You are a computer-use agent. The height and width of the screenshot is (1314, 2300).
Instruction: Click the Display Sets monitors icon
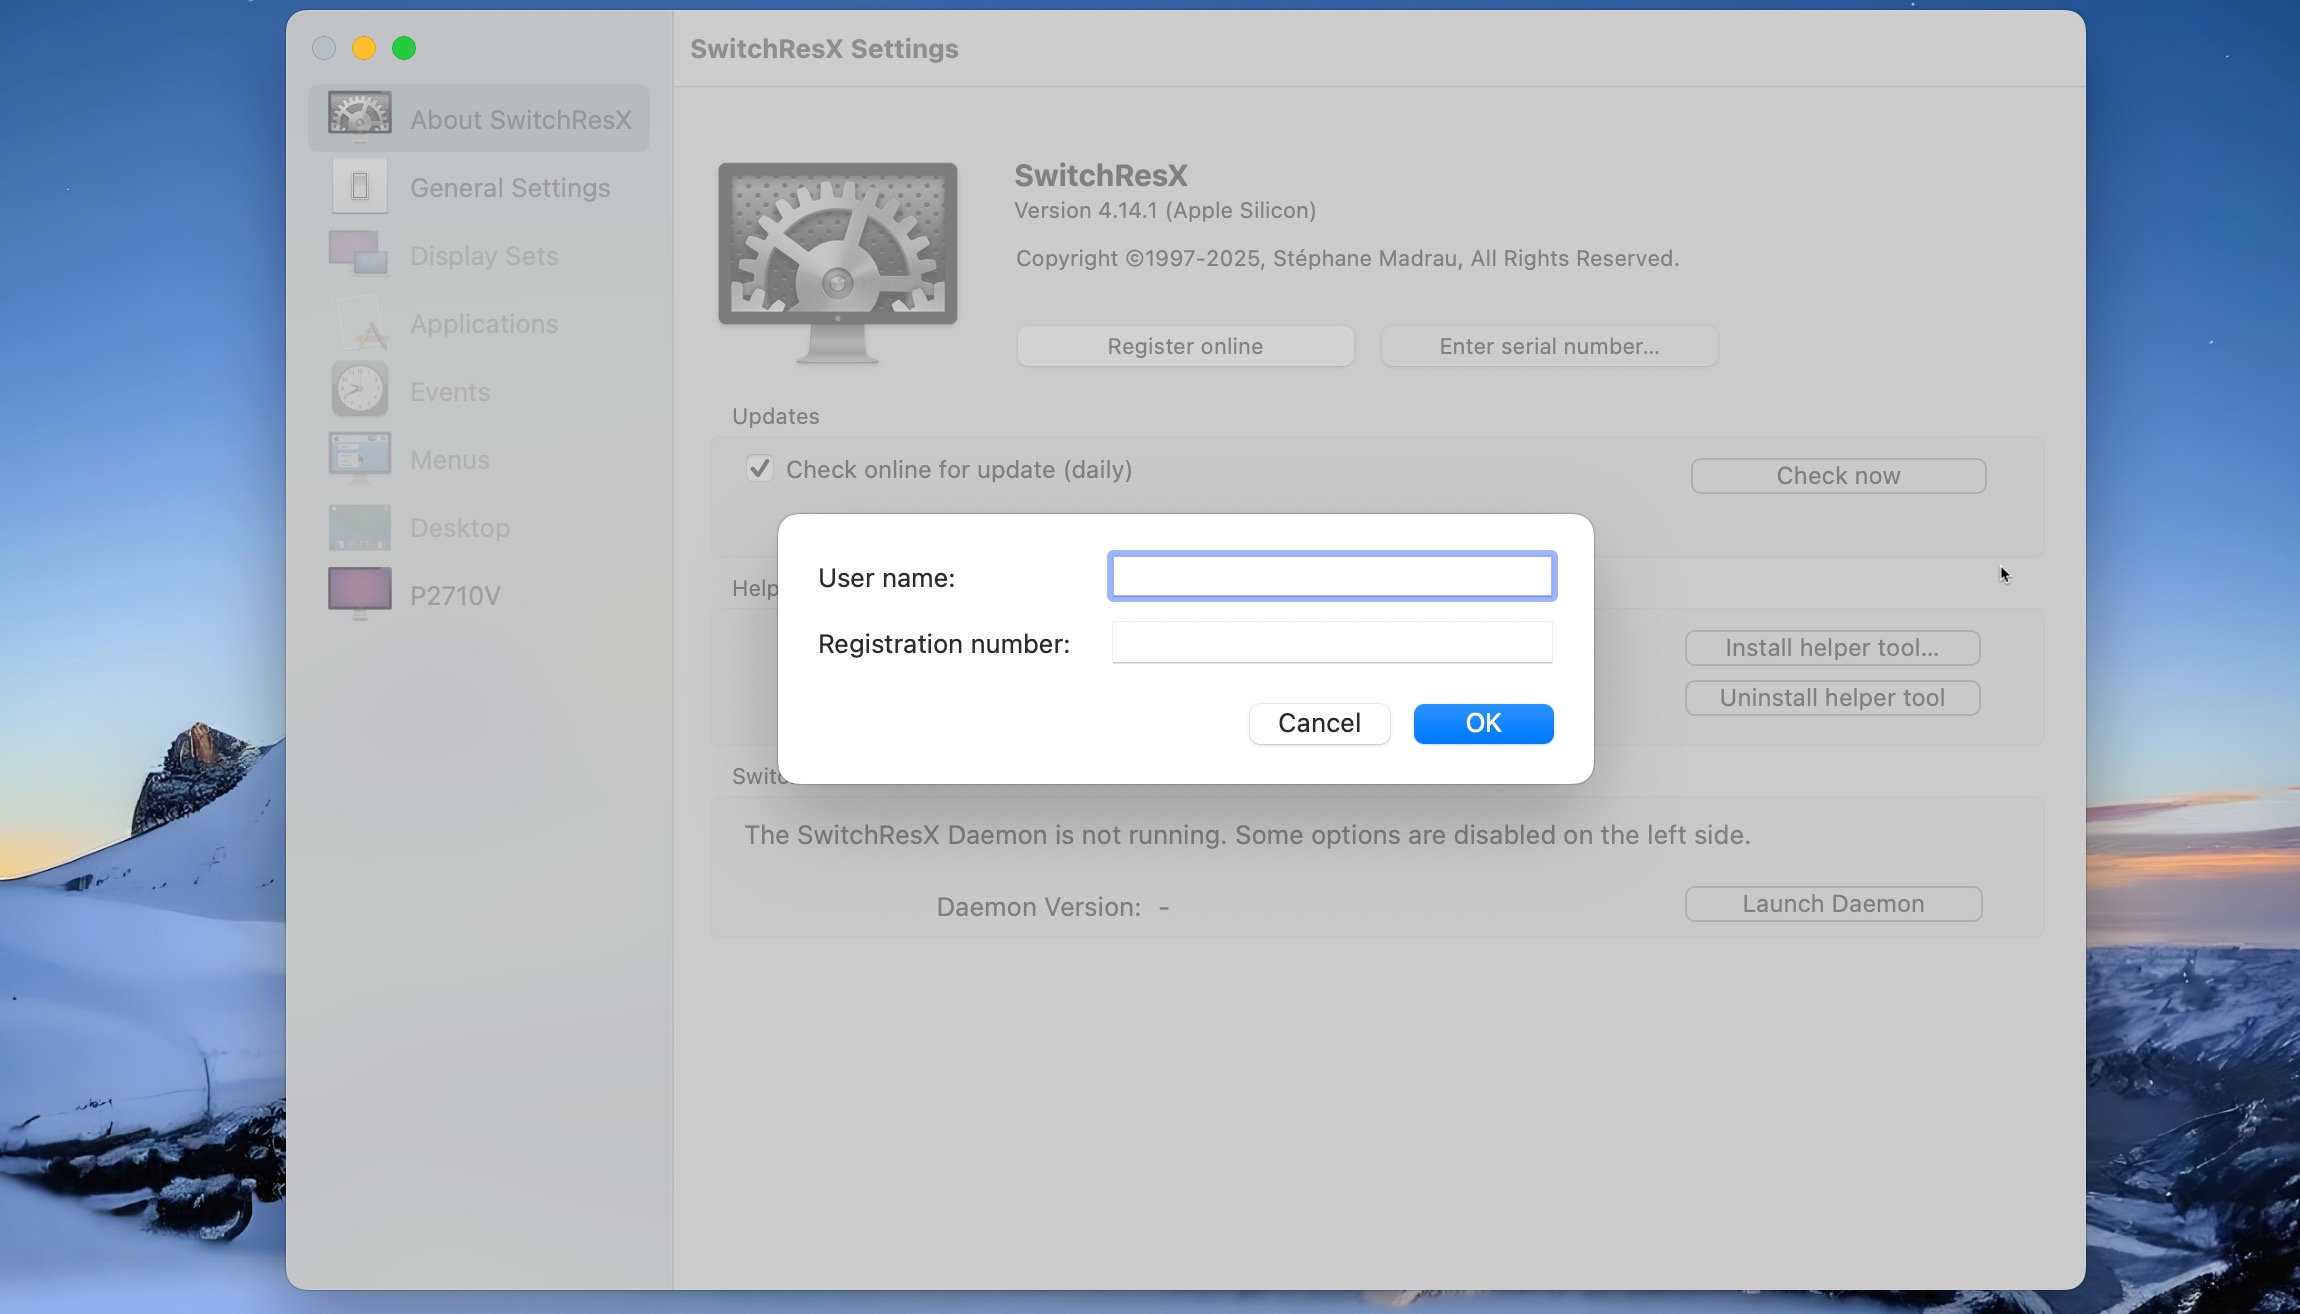(x=358, y=254)
